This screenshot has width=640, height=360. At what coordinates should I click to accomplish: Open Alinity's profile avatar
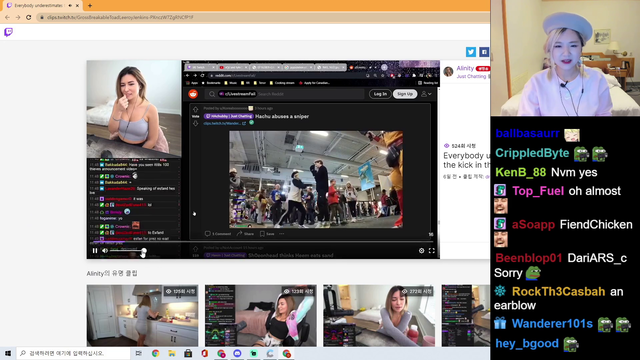click(x=448, y=71)
